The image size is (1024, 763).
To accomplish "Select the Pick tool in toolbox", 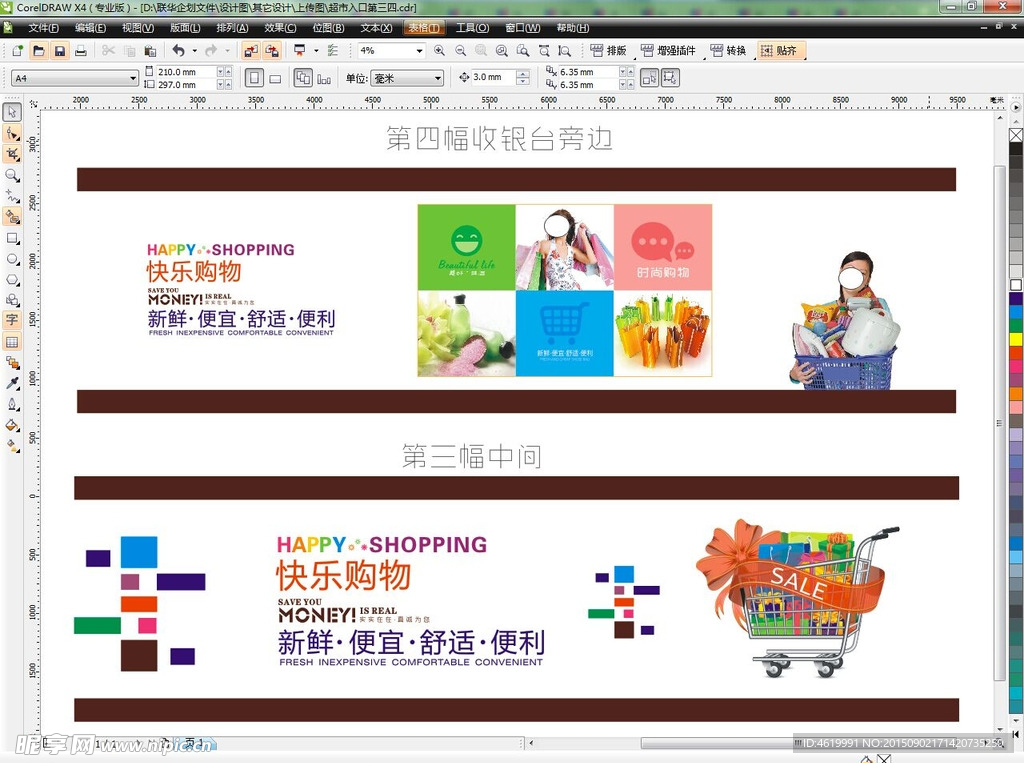I will (x=12, y=112).
